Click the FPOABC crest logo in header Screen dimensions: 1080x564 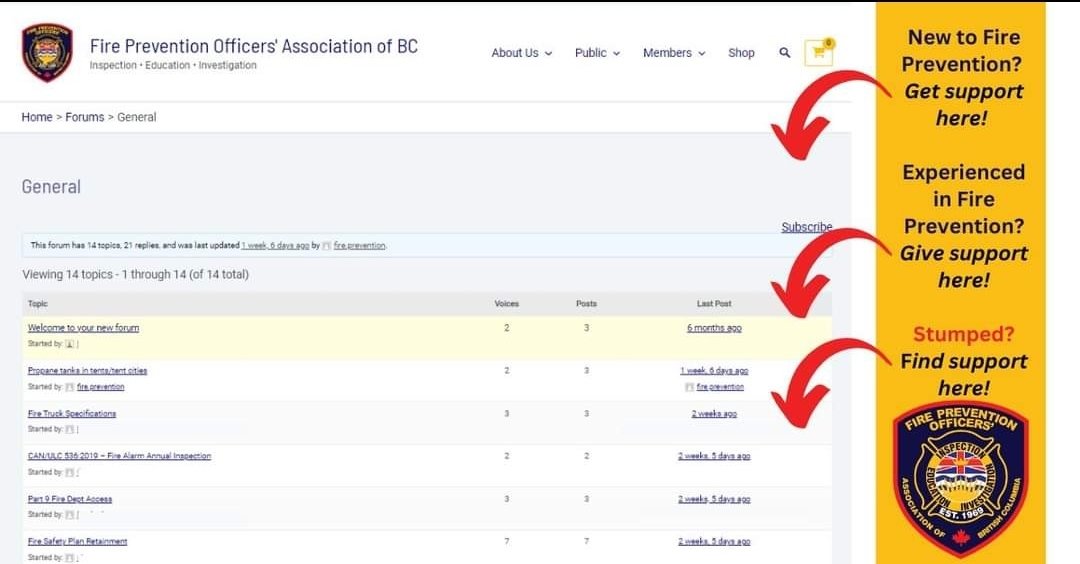(47, 52)
